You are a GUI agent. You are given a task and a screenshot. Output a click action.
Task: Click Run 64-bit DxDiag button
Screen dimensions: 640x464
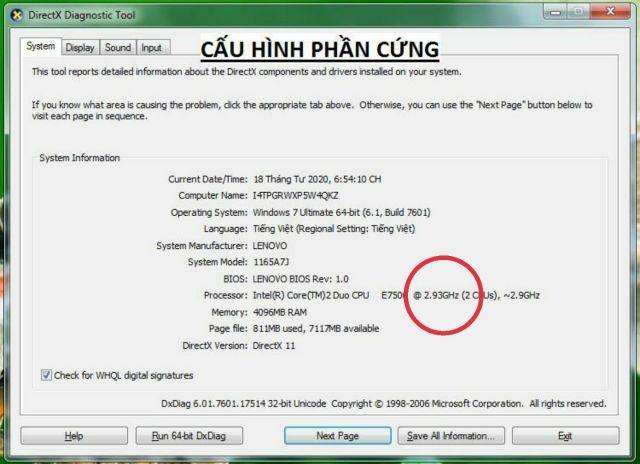pos(189,436)
